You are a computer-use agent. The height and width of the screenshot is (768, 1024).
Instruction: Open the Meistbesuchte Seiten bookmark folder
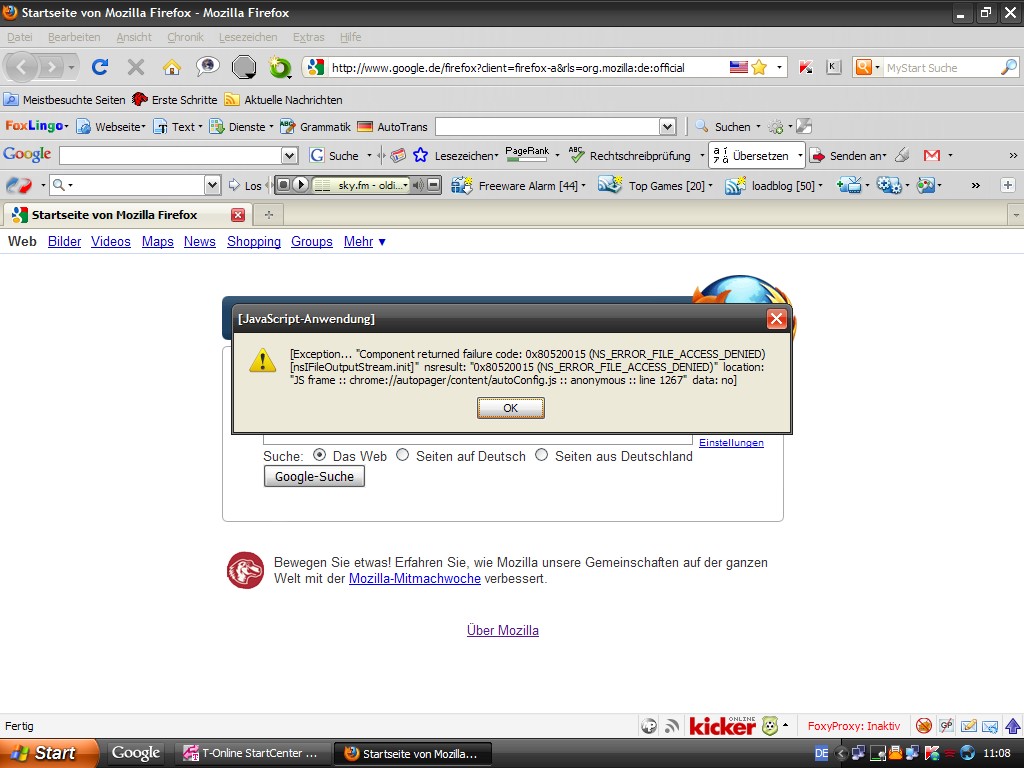click(64, 100)
